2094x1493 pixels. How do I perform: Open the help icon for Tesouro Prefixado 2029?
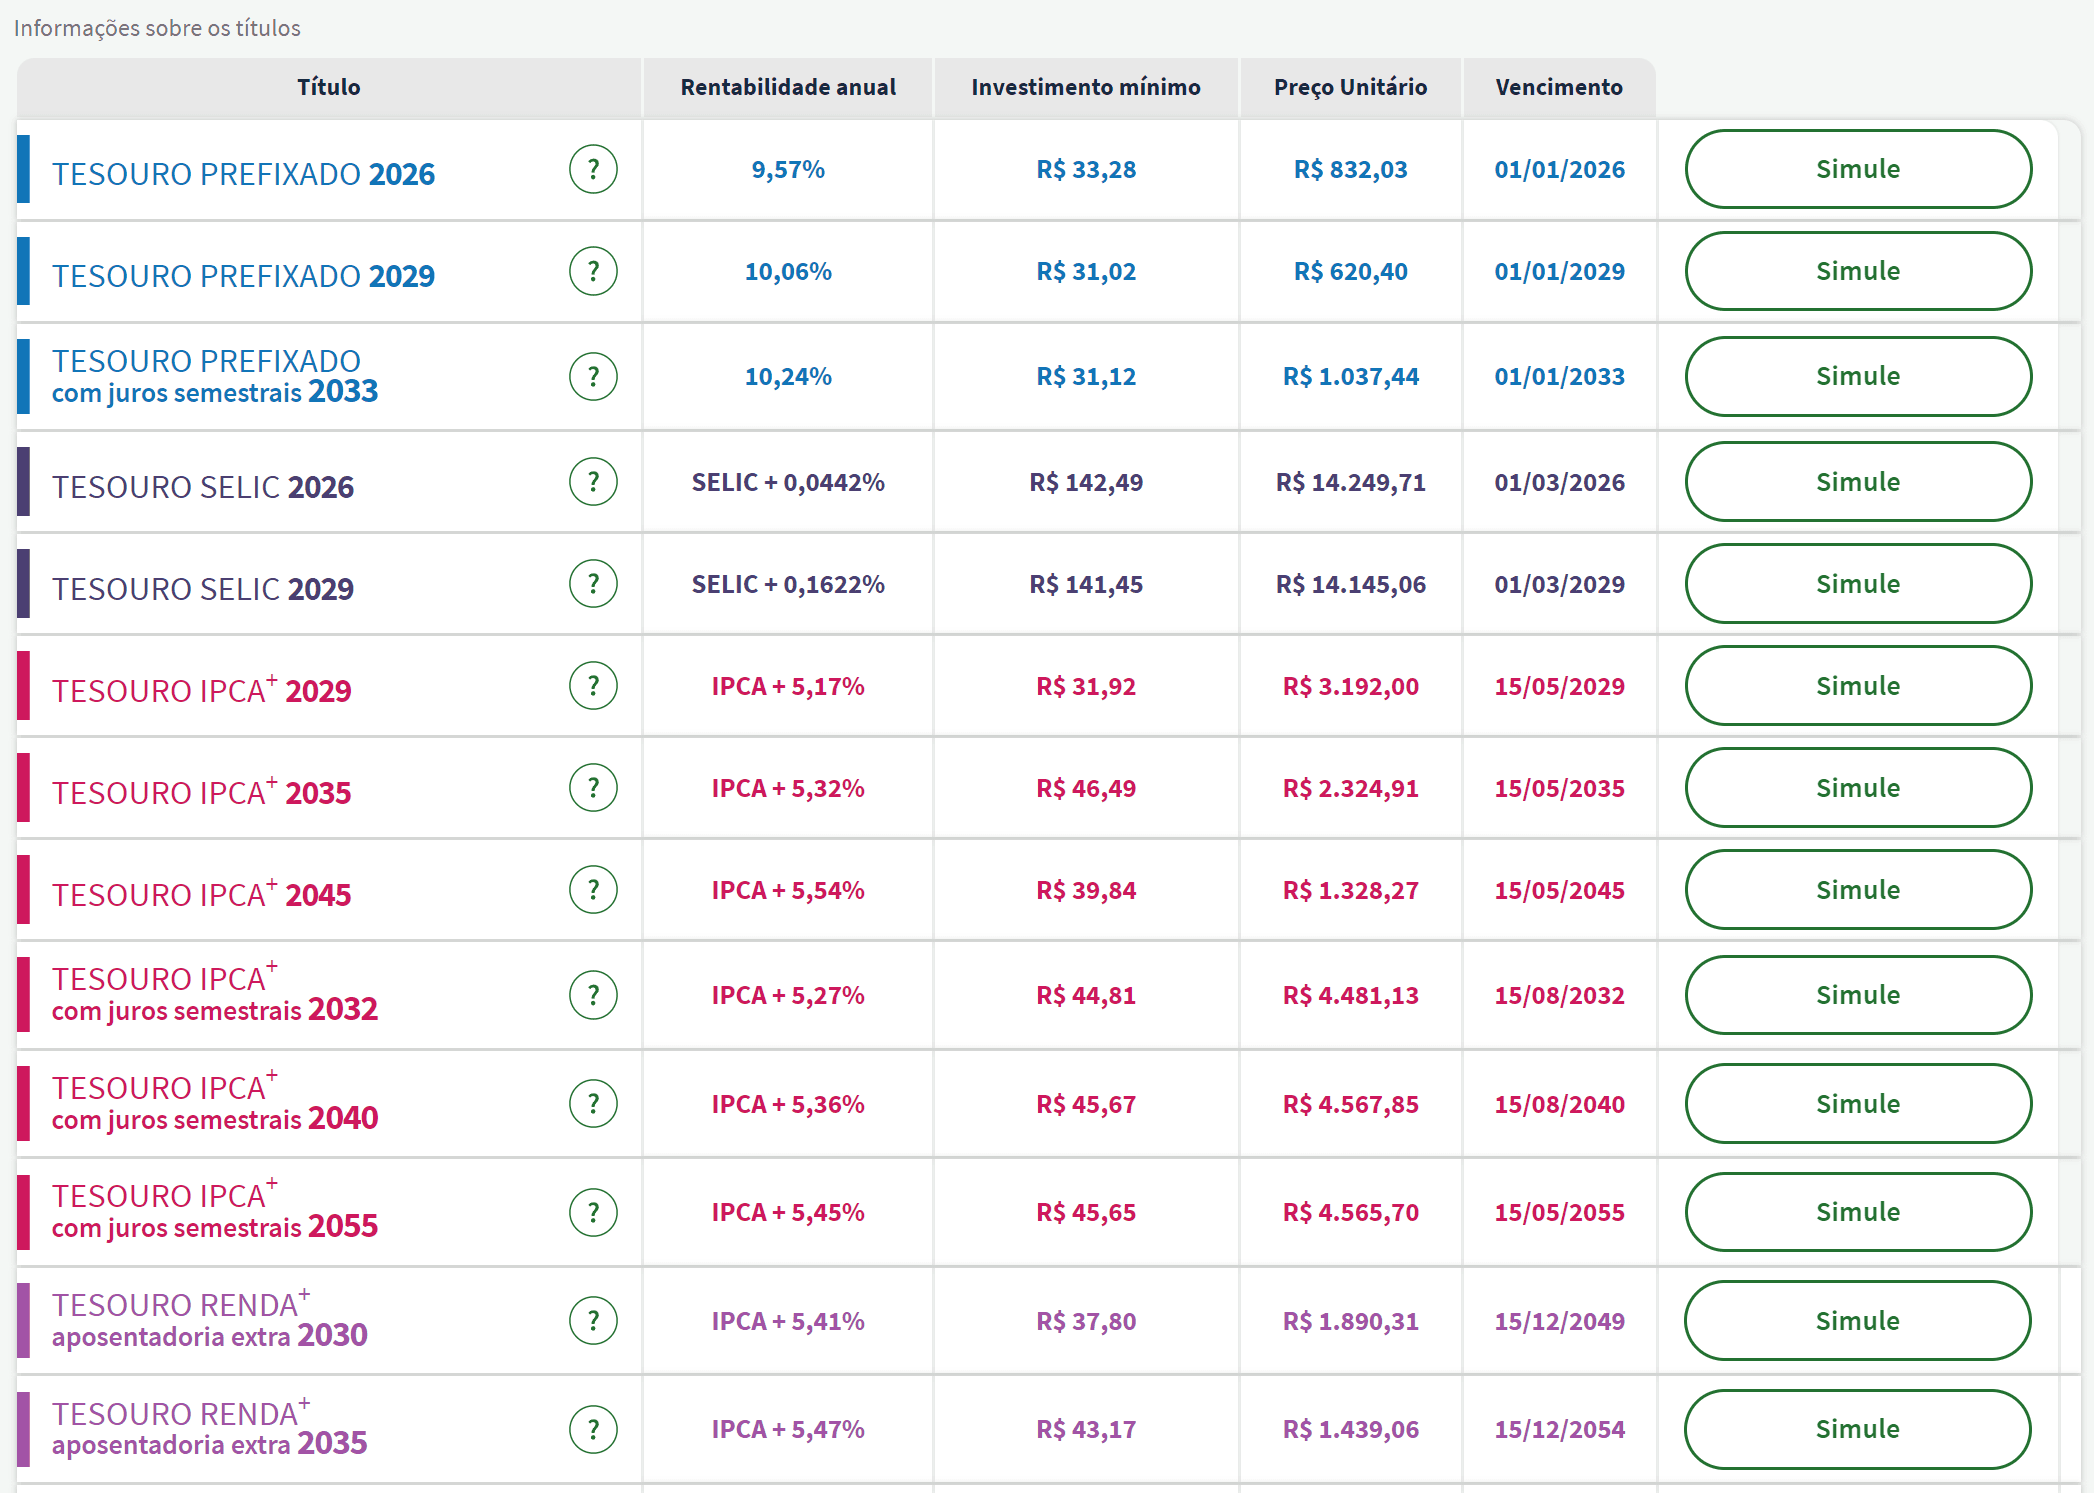pyautogui.click(x=593, y=272)
